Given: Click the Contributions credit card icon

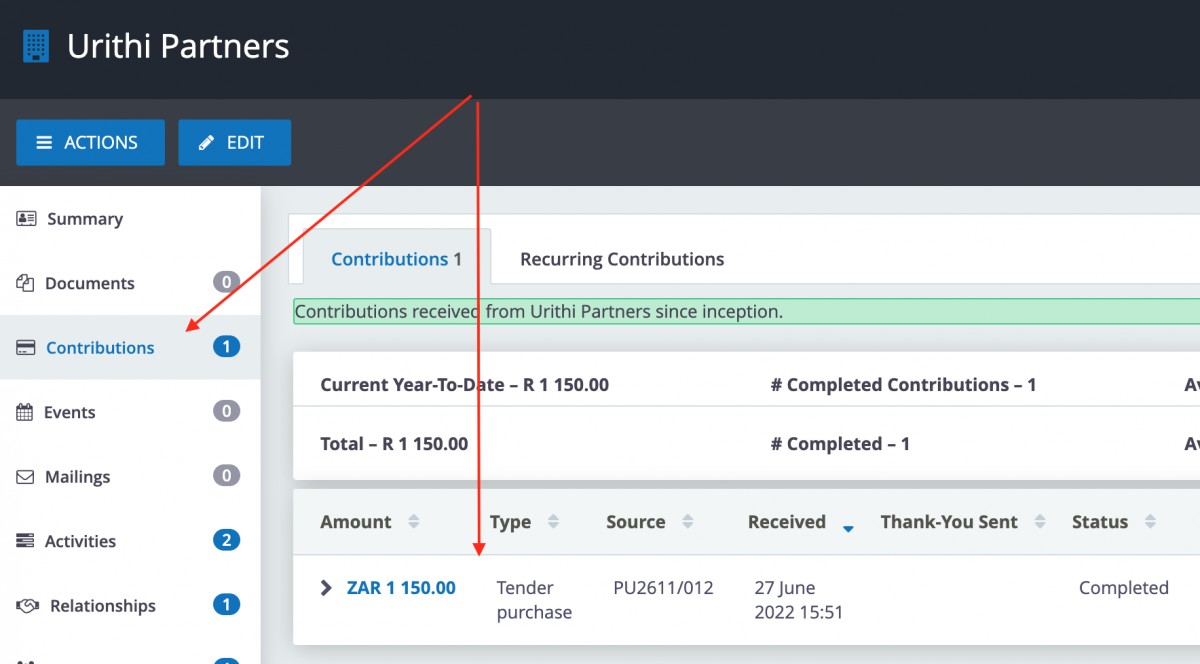Looking at the screenshot, I should [26, 348].
